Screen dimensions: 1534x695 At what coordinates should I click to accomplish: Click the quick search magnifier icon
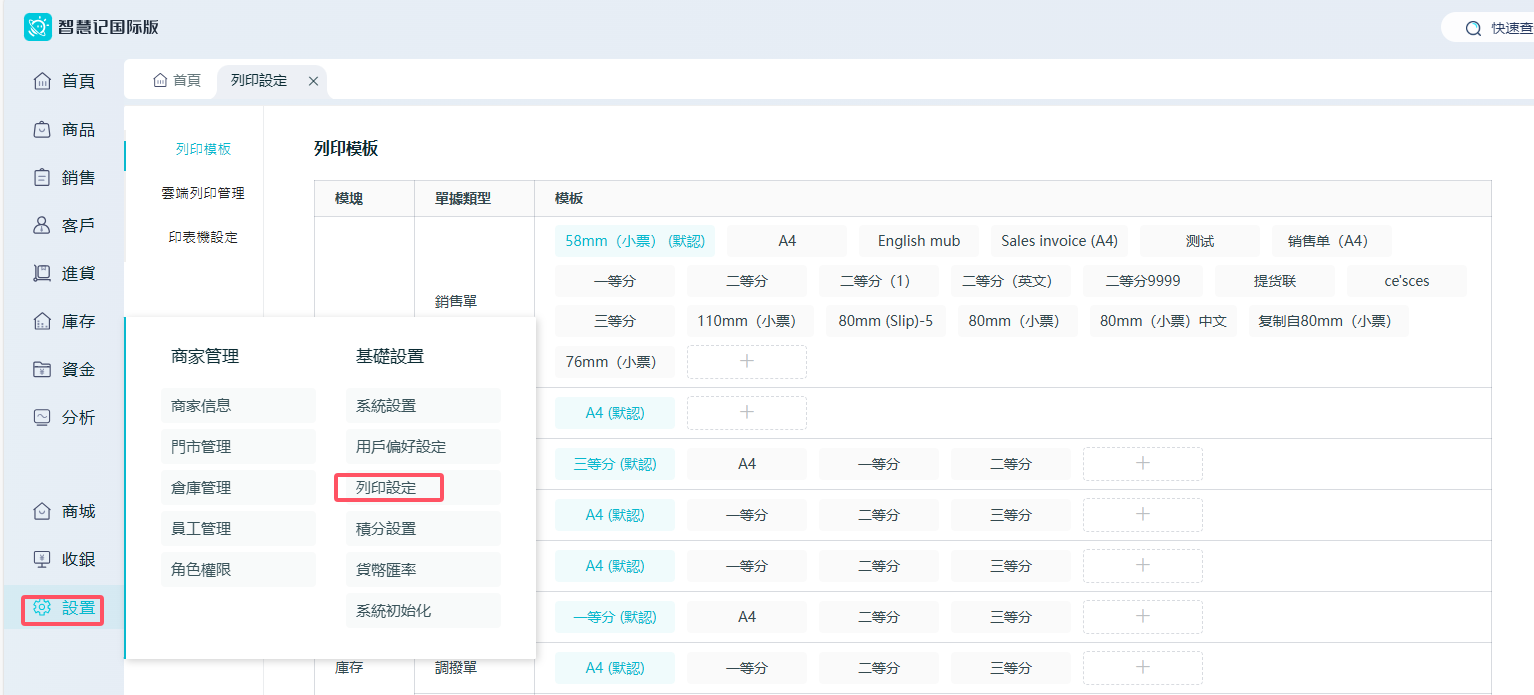point(1473,28)
